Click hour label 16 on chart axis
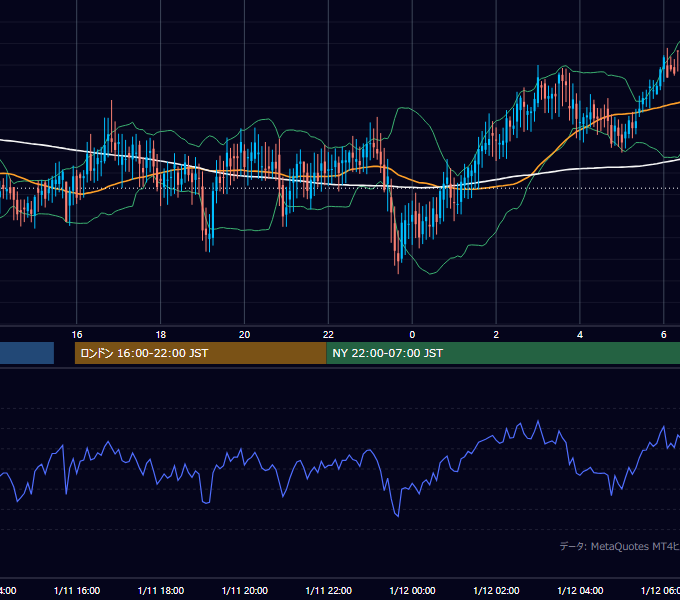 click(x=77, y=335)
